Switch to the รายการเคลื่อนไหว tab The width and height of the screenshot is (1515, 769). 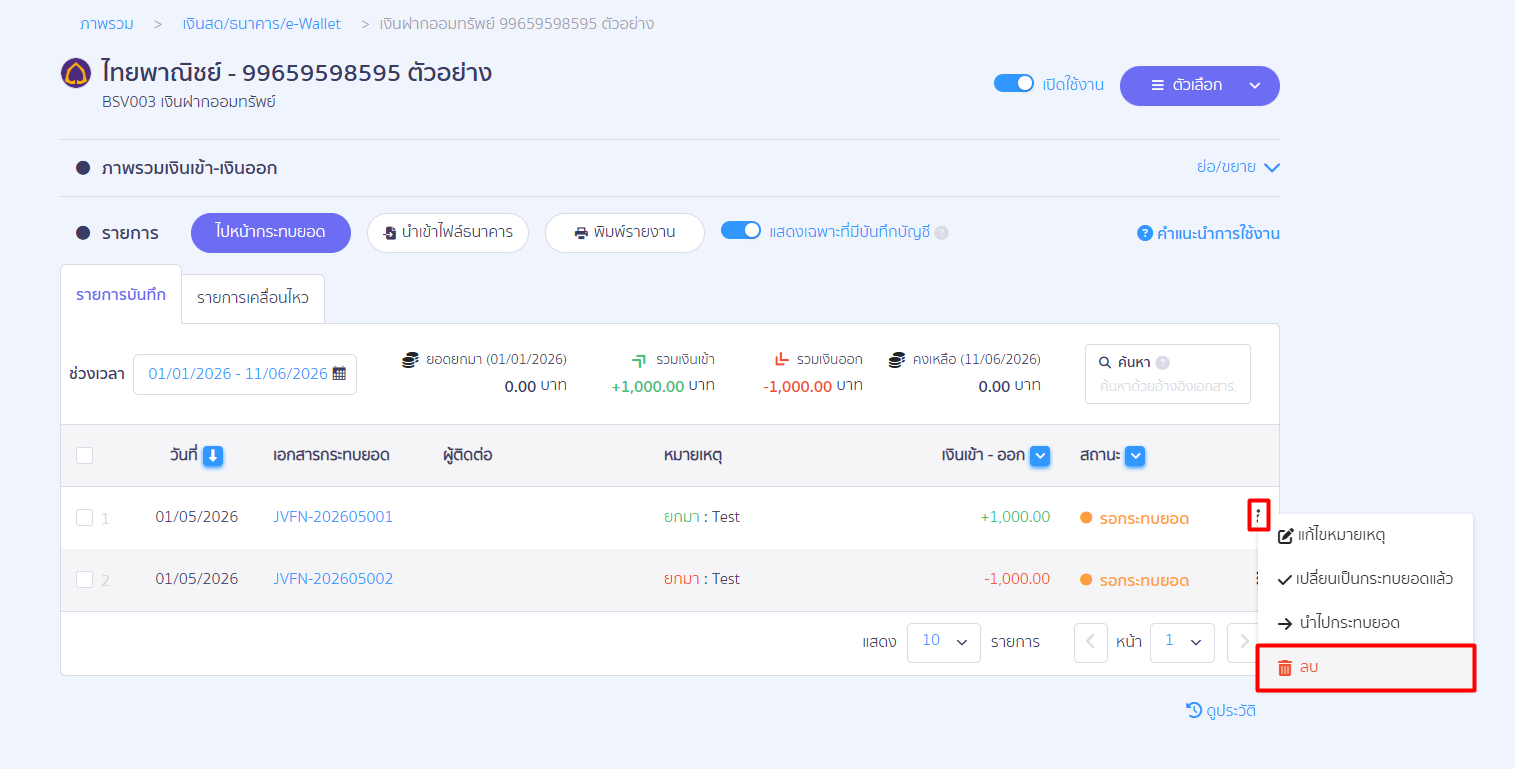(253, 298)
